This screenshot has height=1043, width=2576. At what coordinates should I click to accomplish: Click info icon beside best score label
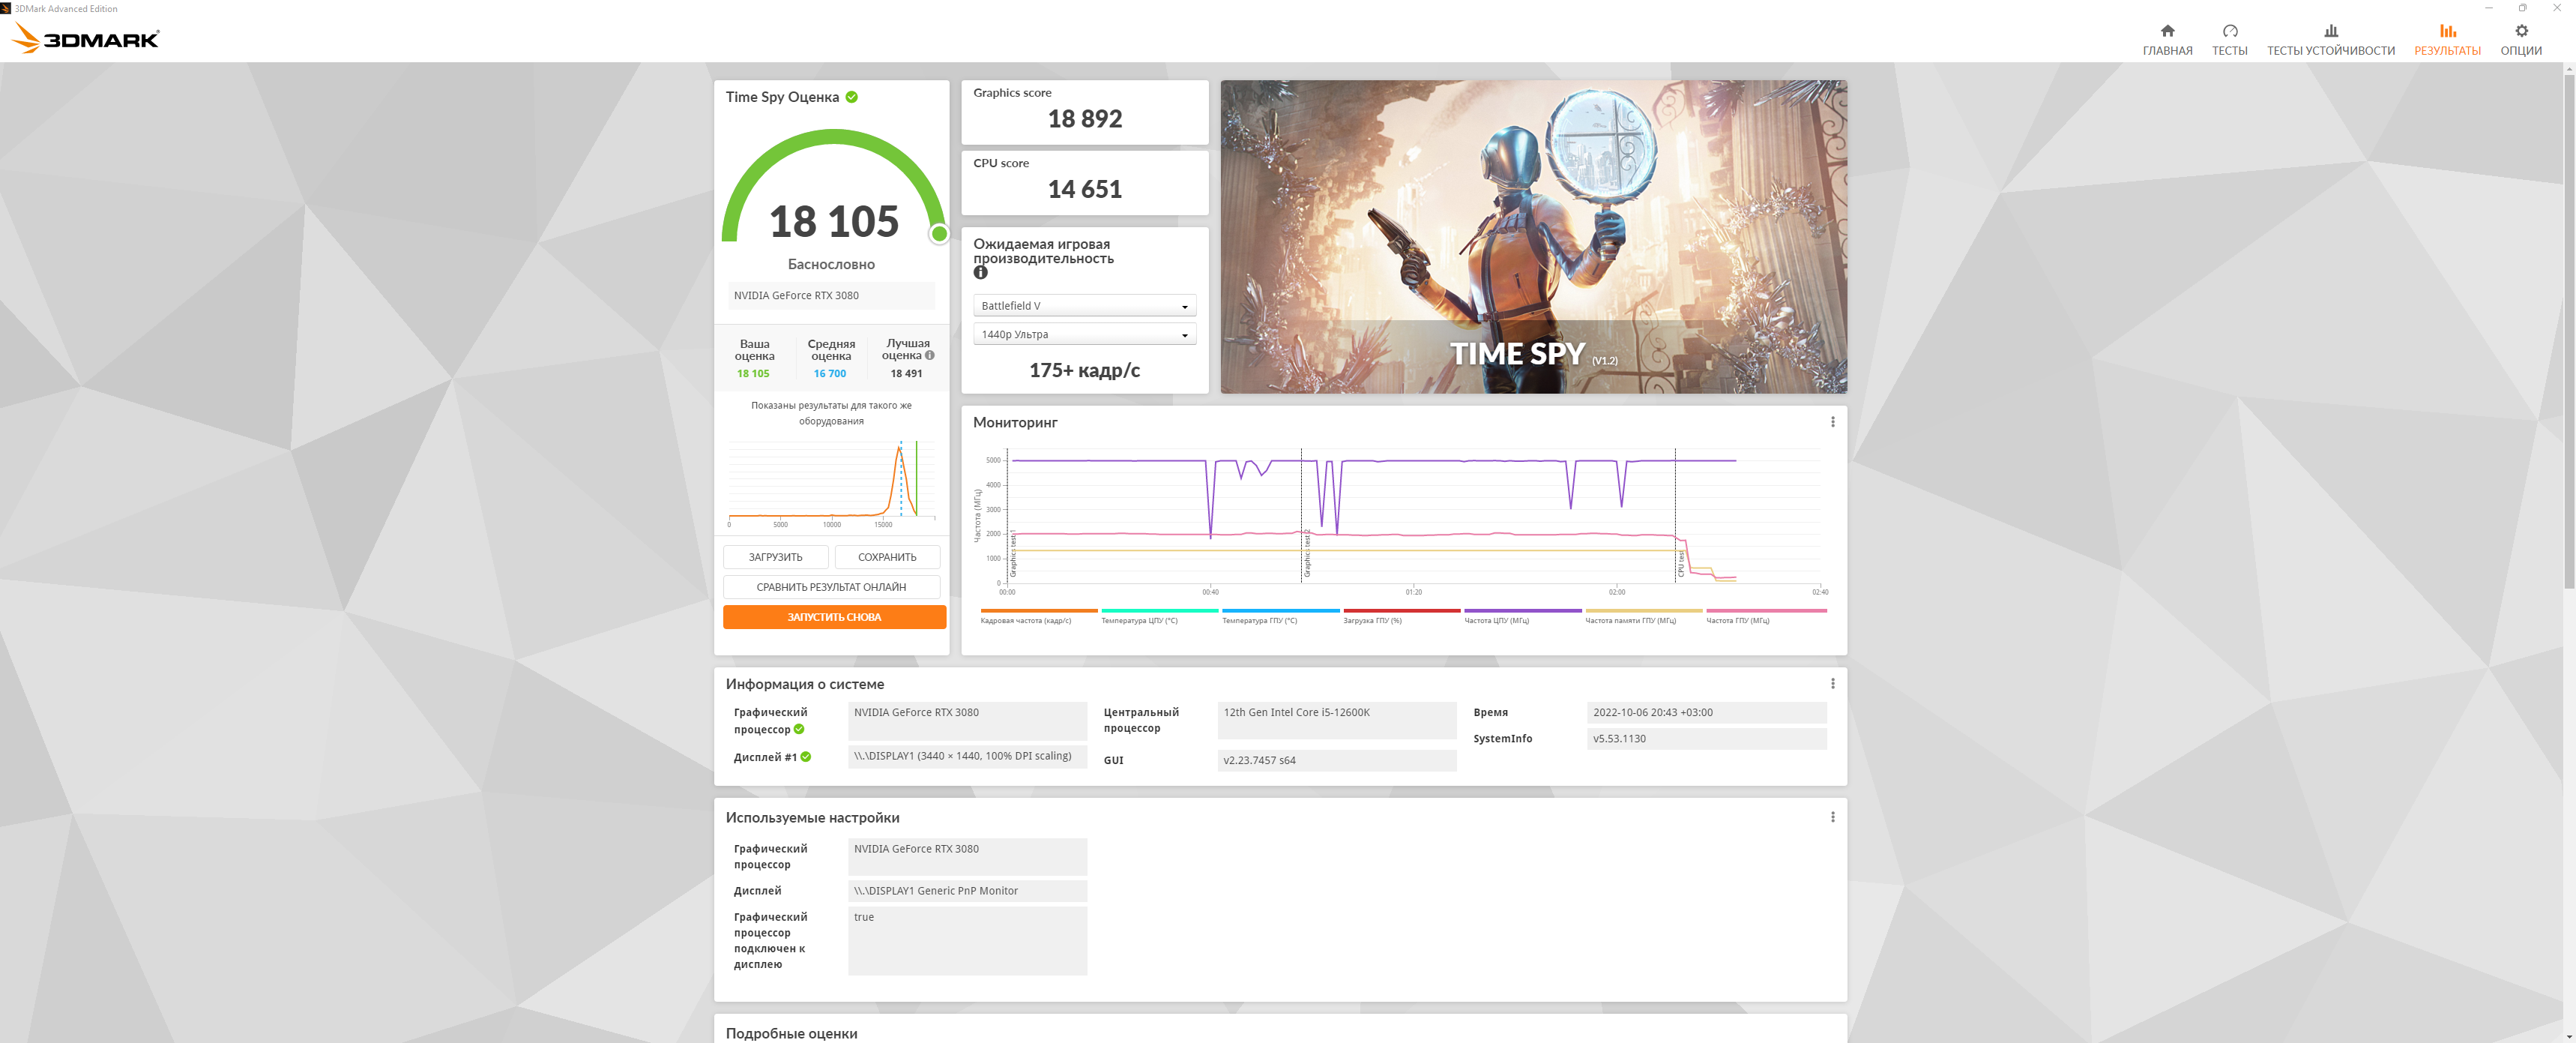pyautogui.click(x=930, y=356)
